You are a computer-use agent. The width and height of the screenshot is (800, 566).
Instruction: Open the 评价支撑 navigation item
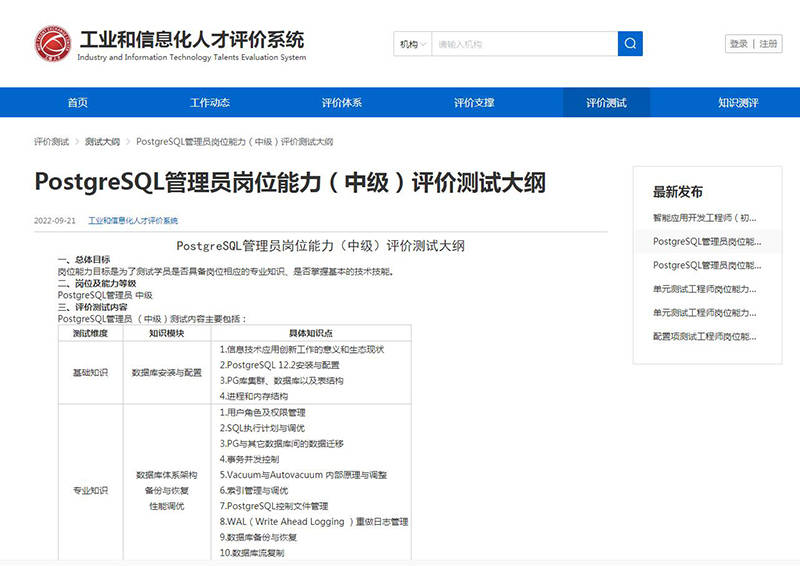[x=474, y=103]
